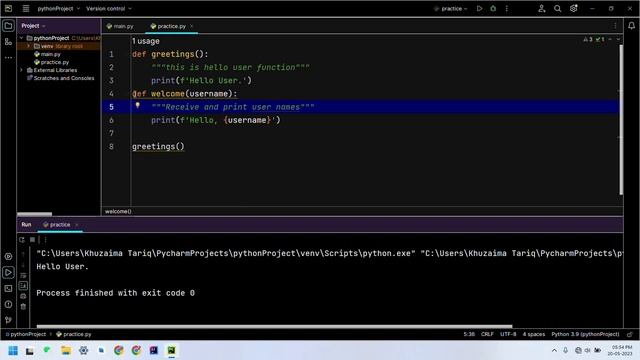Go to next highlighted problem arrow
Image resolution: width=640 pixels, height=360 pixels.
coord(618,39)
